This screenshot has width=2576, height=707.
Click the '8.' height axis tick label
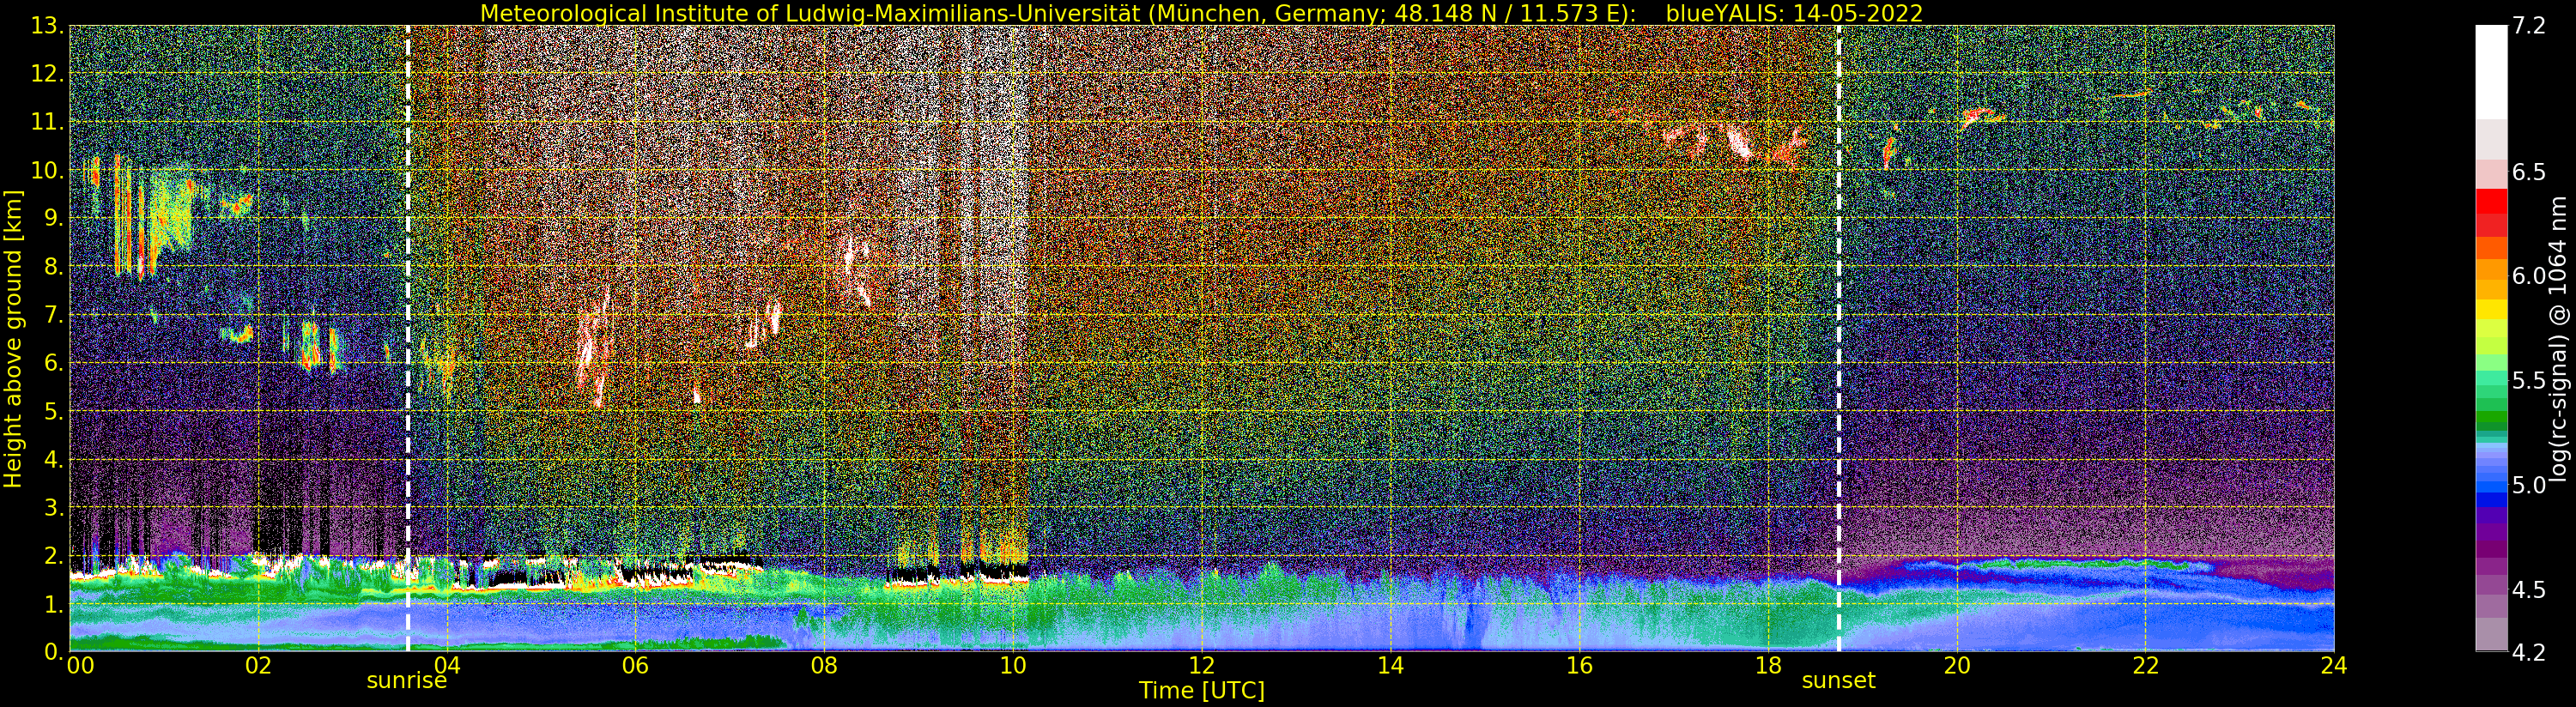pyautogui.click(x=54, y=267)
